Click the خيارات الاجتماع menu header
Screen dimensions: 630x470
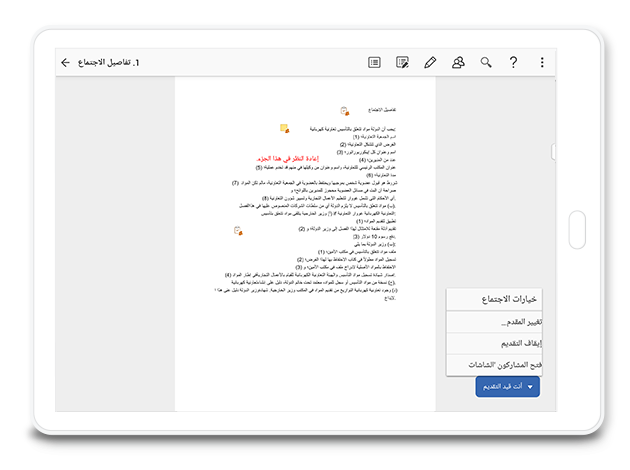pyautogui.click(x=494, y=299)
